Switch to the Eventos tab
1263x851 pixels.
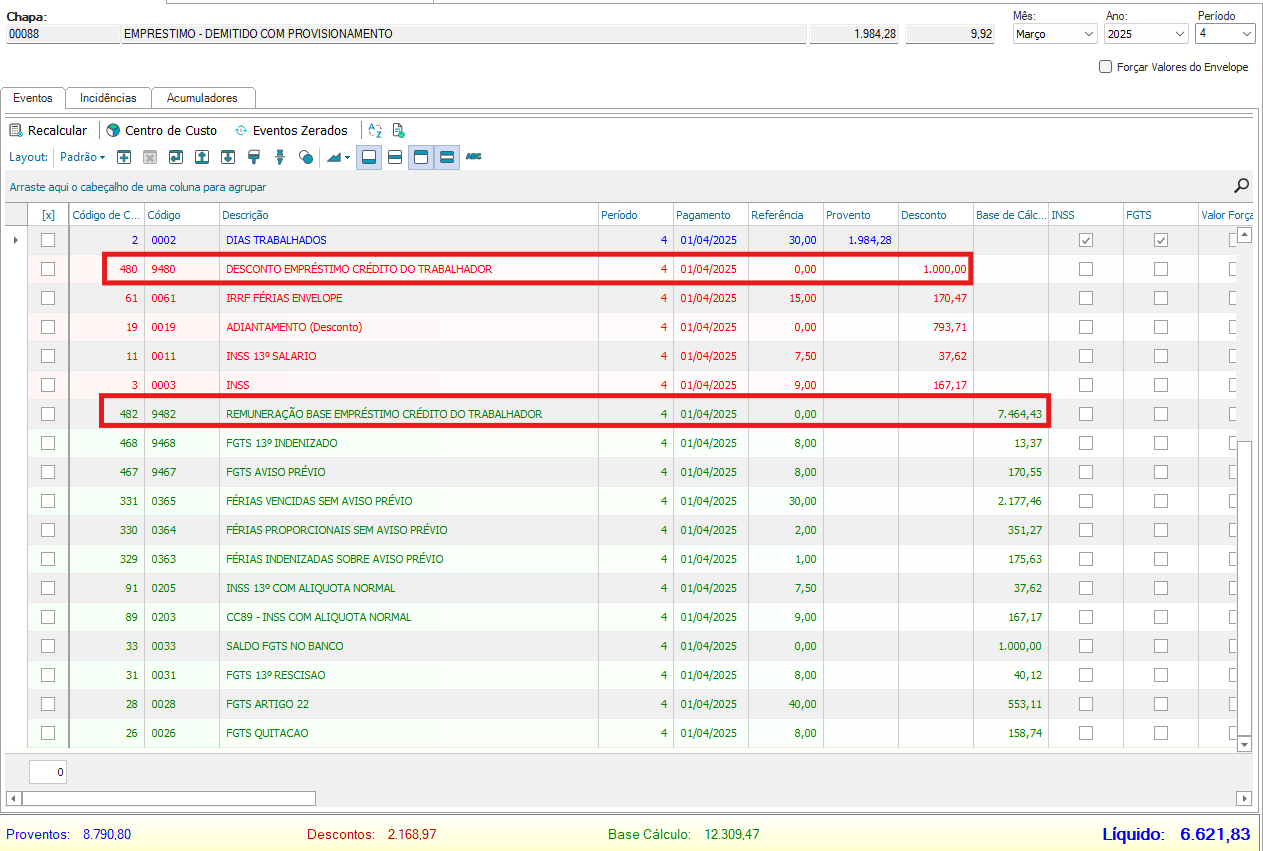pyautogui.click(x=33, y=98)
